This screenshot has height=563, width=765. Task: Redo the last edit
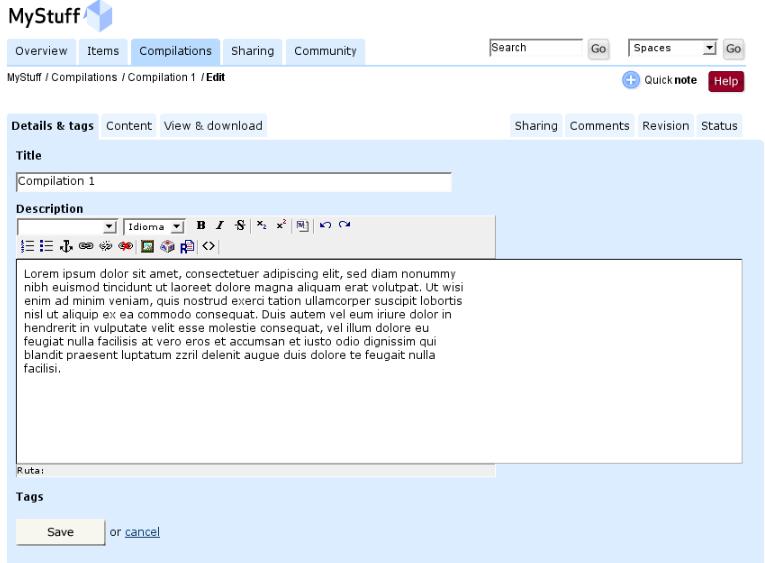[344, 226]
